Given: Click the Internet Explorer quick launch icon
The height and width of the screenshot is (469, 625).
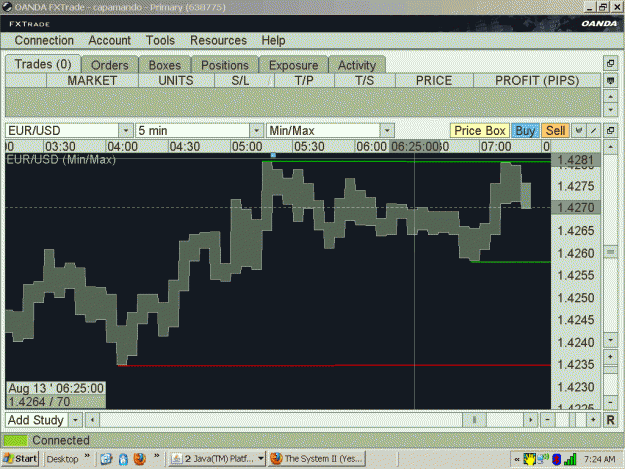Looking at the screenshot, I should pos(106,459).
